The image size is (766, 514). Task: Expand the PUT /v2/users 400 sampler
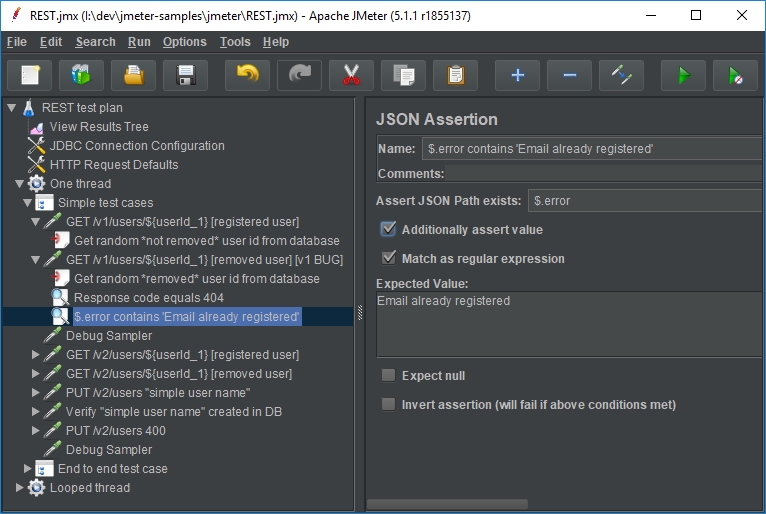[36, 430]
